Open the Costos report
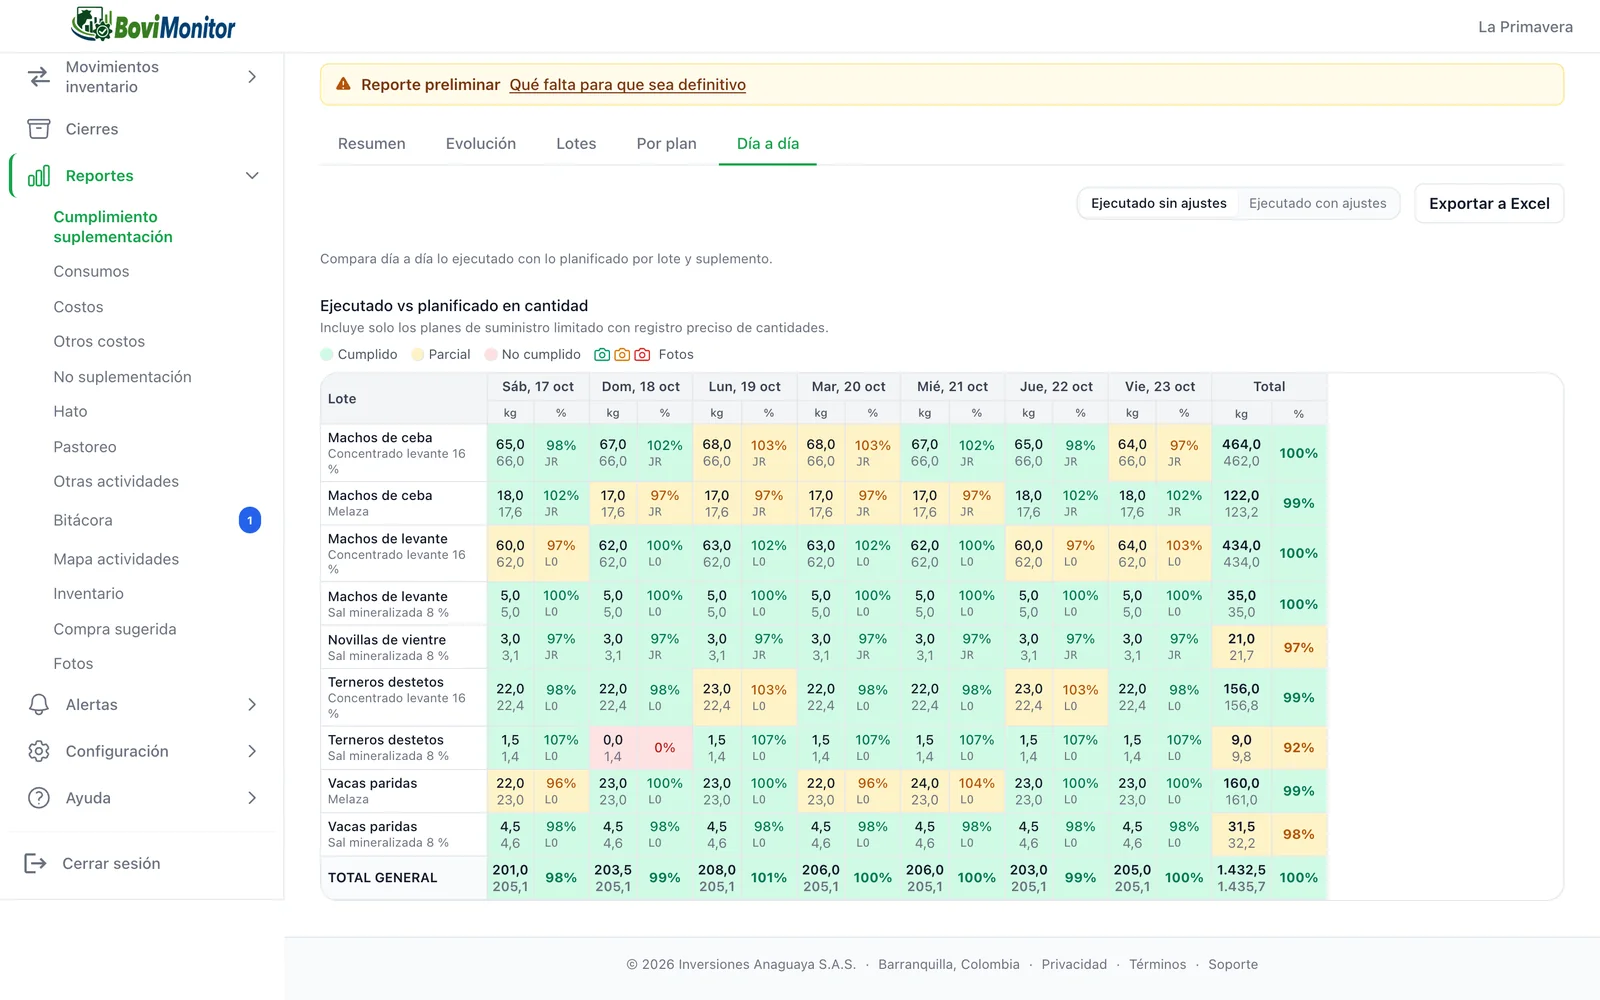This screenshot has height=1000, width=1600. (x=78, y=307)
